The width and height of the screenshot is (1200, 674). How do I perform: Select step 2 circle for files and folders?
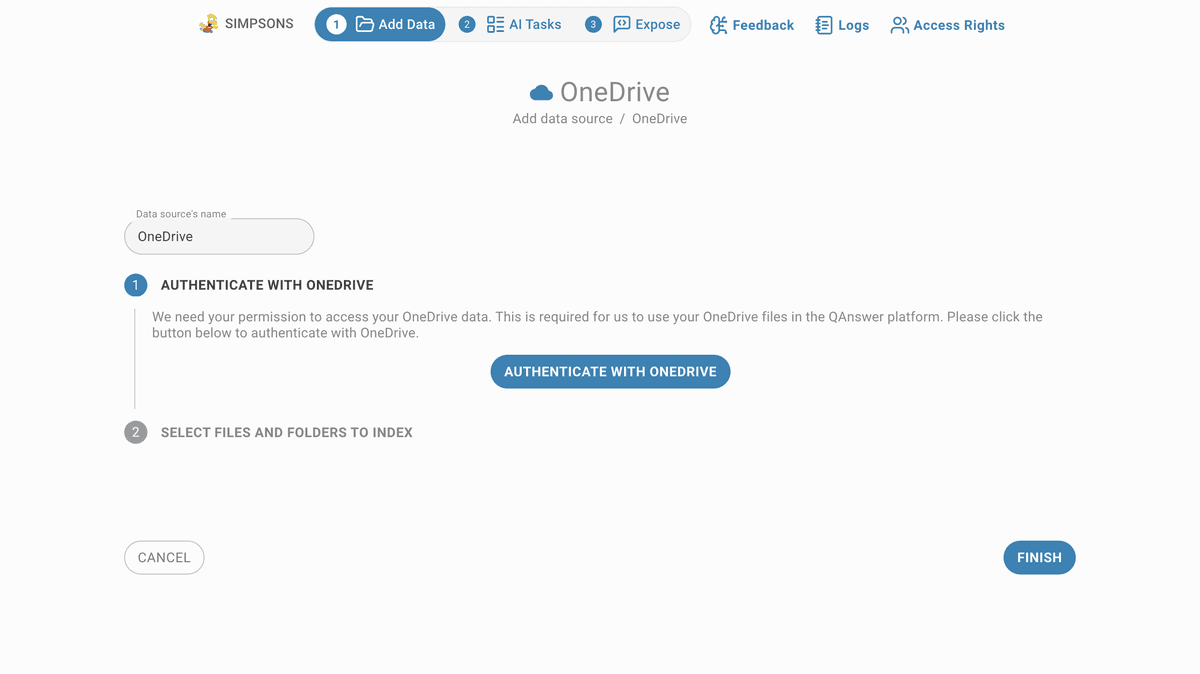click(135, 432)
